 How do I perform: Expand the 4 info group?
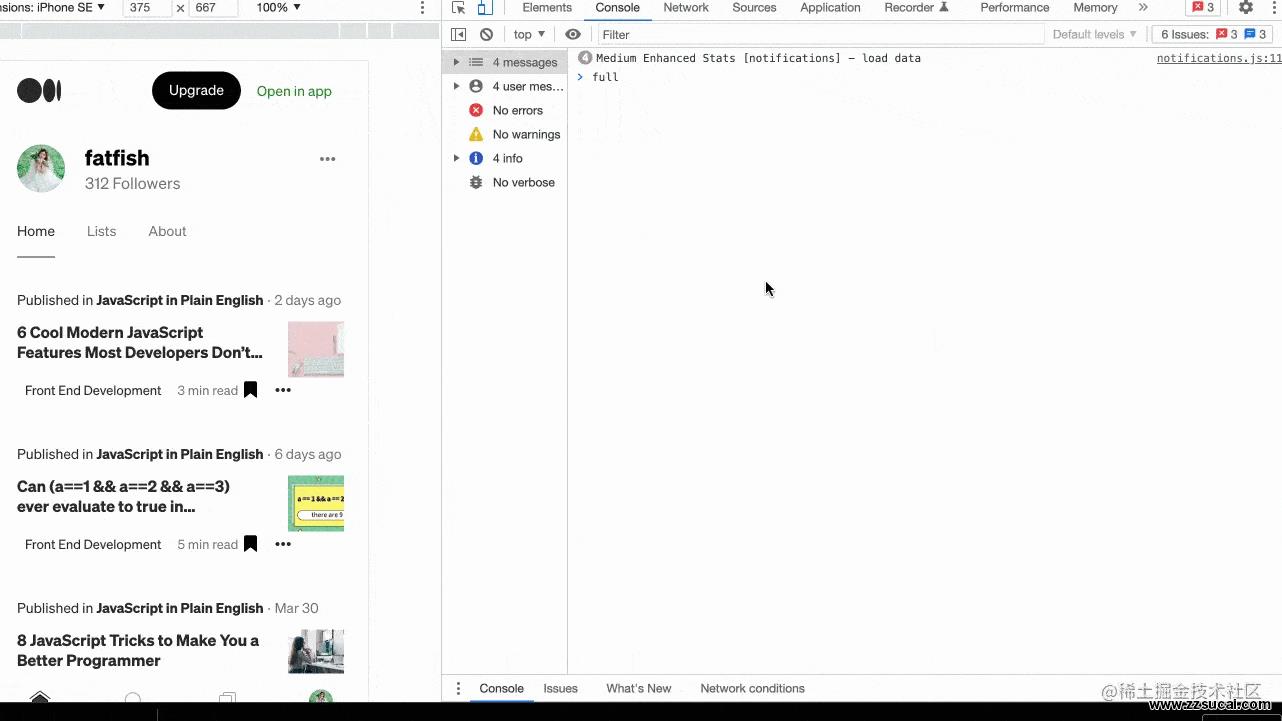tap(456, 158)
